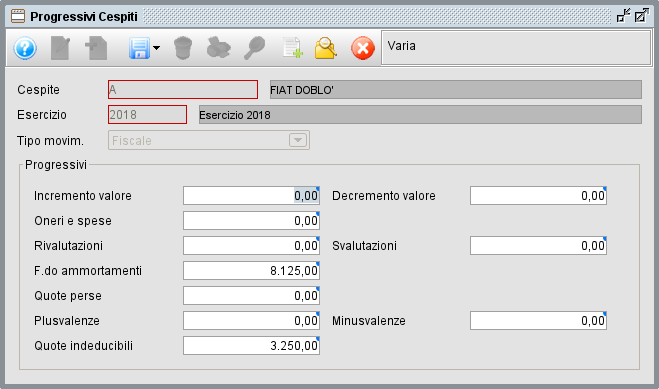The image size is (659, 389).
Task: Click the document with green plus icon
Action: click(293, 48)
